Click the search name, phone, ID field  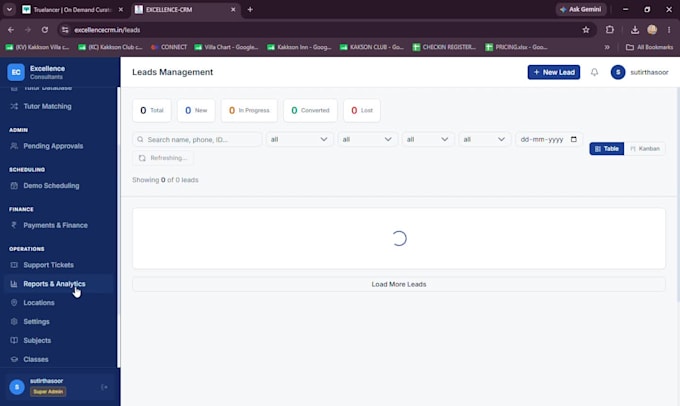197,139
